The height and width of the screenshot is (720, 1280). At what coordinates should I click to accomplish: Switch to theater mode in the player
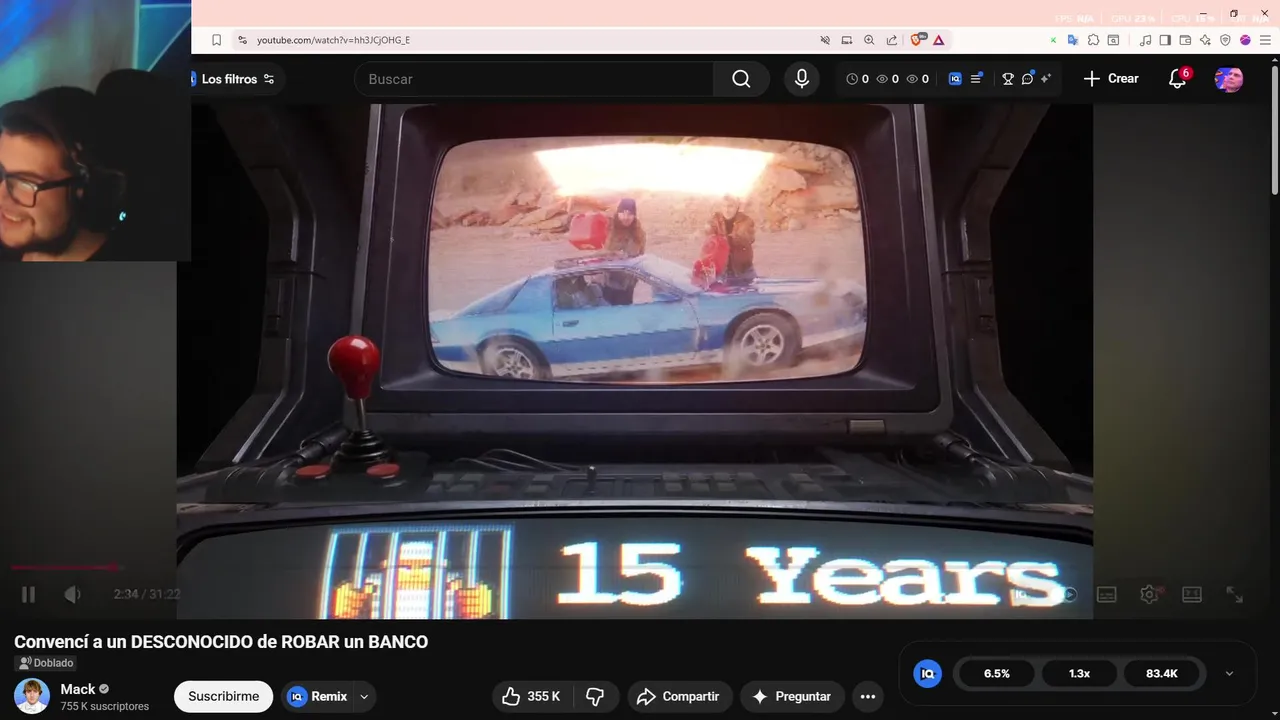(1192, 594)
